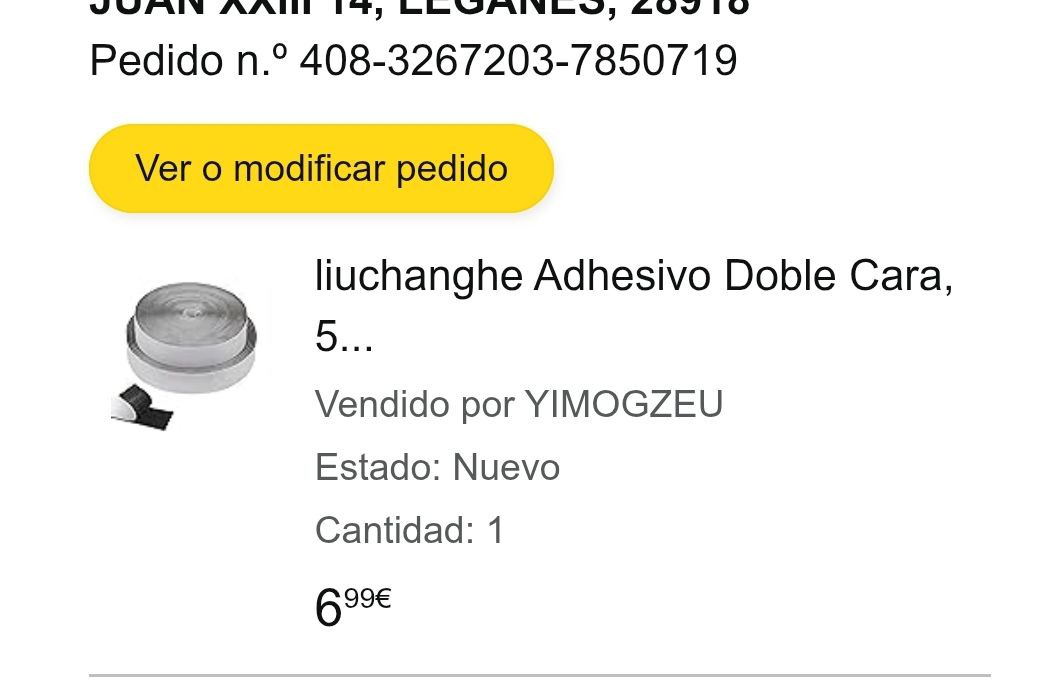Click order number 408-3267203-7850719
Screen dimensions: 1062x679
(x=518, y=60)
